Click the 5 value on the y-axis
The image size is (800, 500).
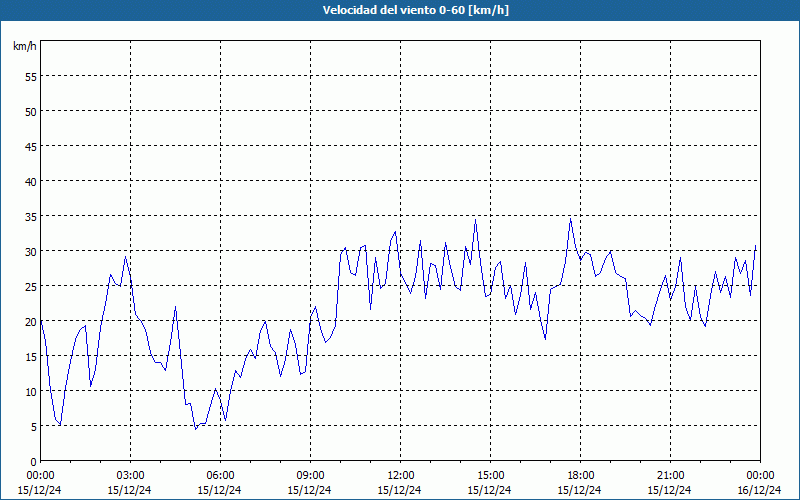point(34,427)
